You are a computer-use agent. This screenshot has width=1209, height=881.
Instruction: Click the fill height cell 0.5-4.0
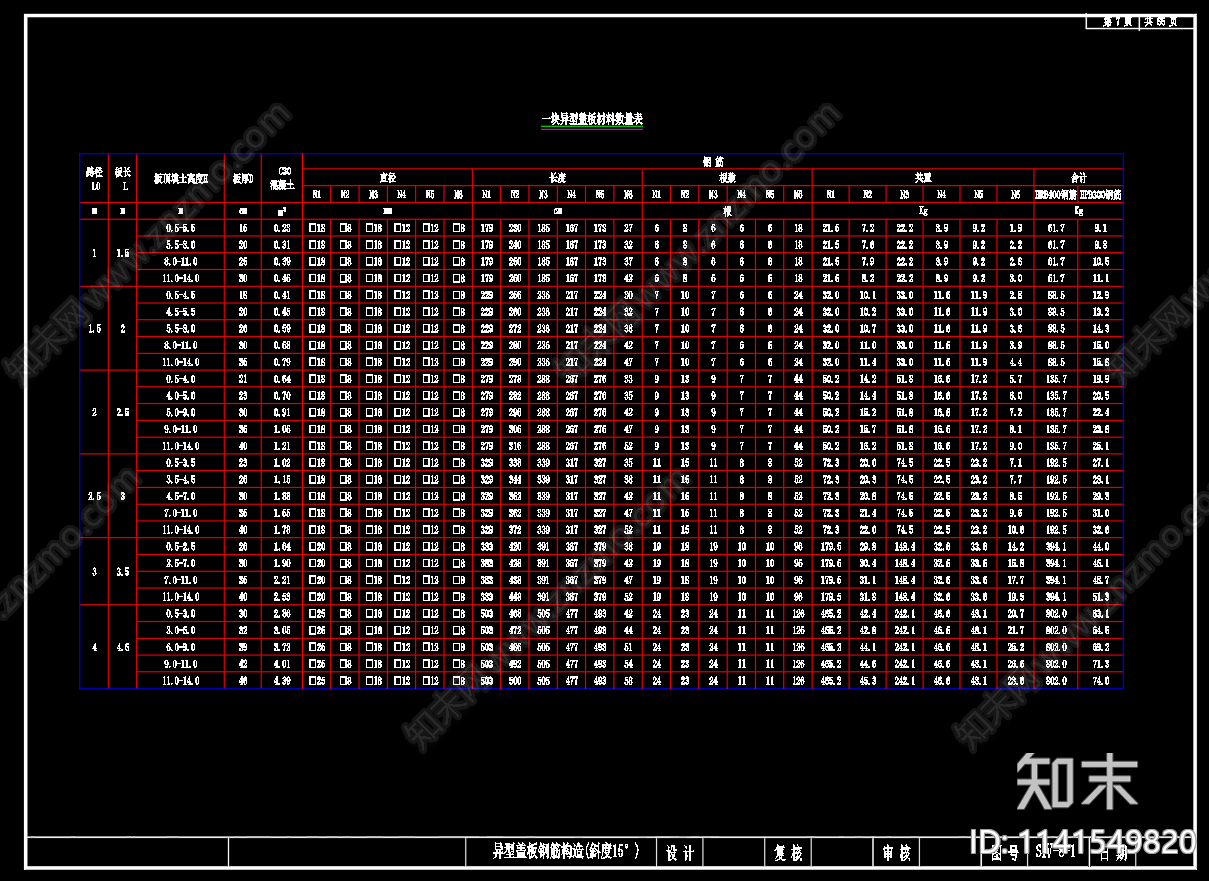[x=181, y=379]
